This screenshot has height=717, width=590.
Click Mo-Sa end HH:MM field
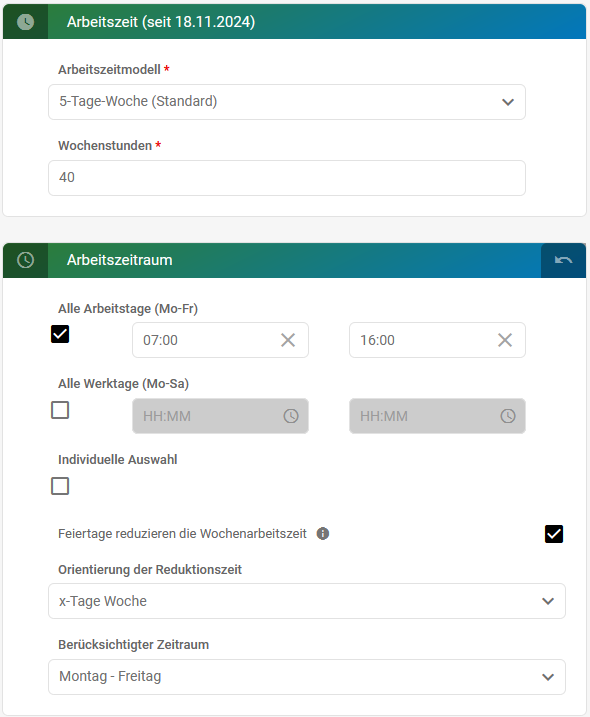point(437,416)
